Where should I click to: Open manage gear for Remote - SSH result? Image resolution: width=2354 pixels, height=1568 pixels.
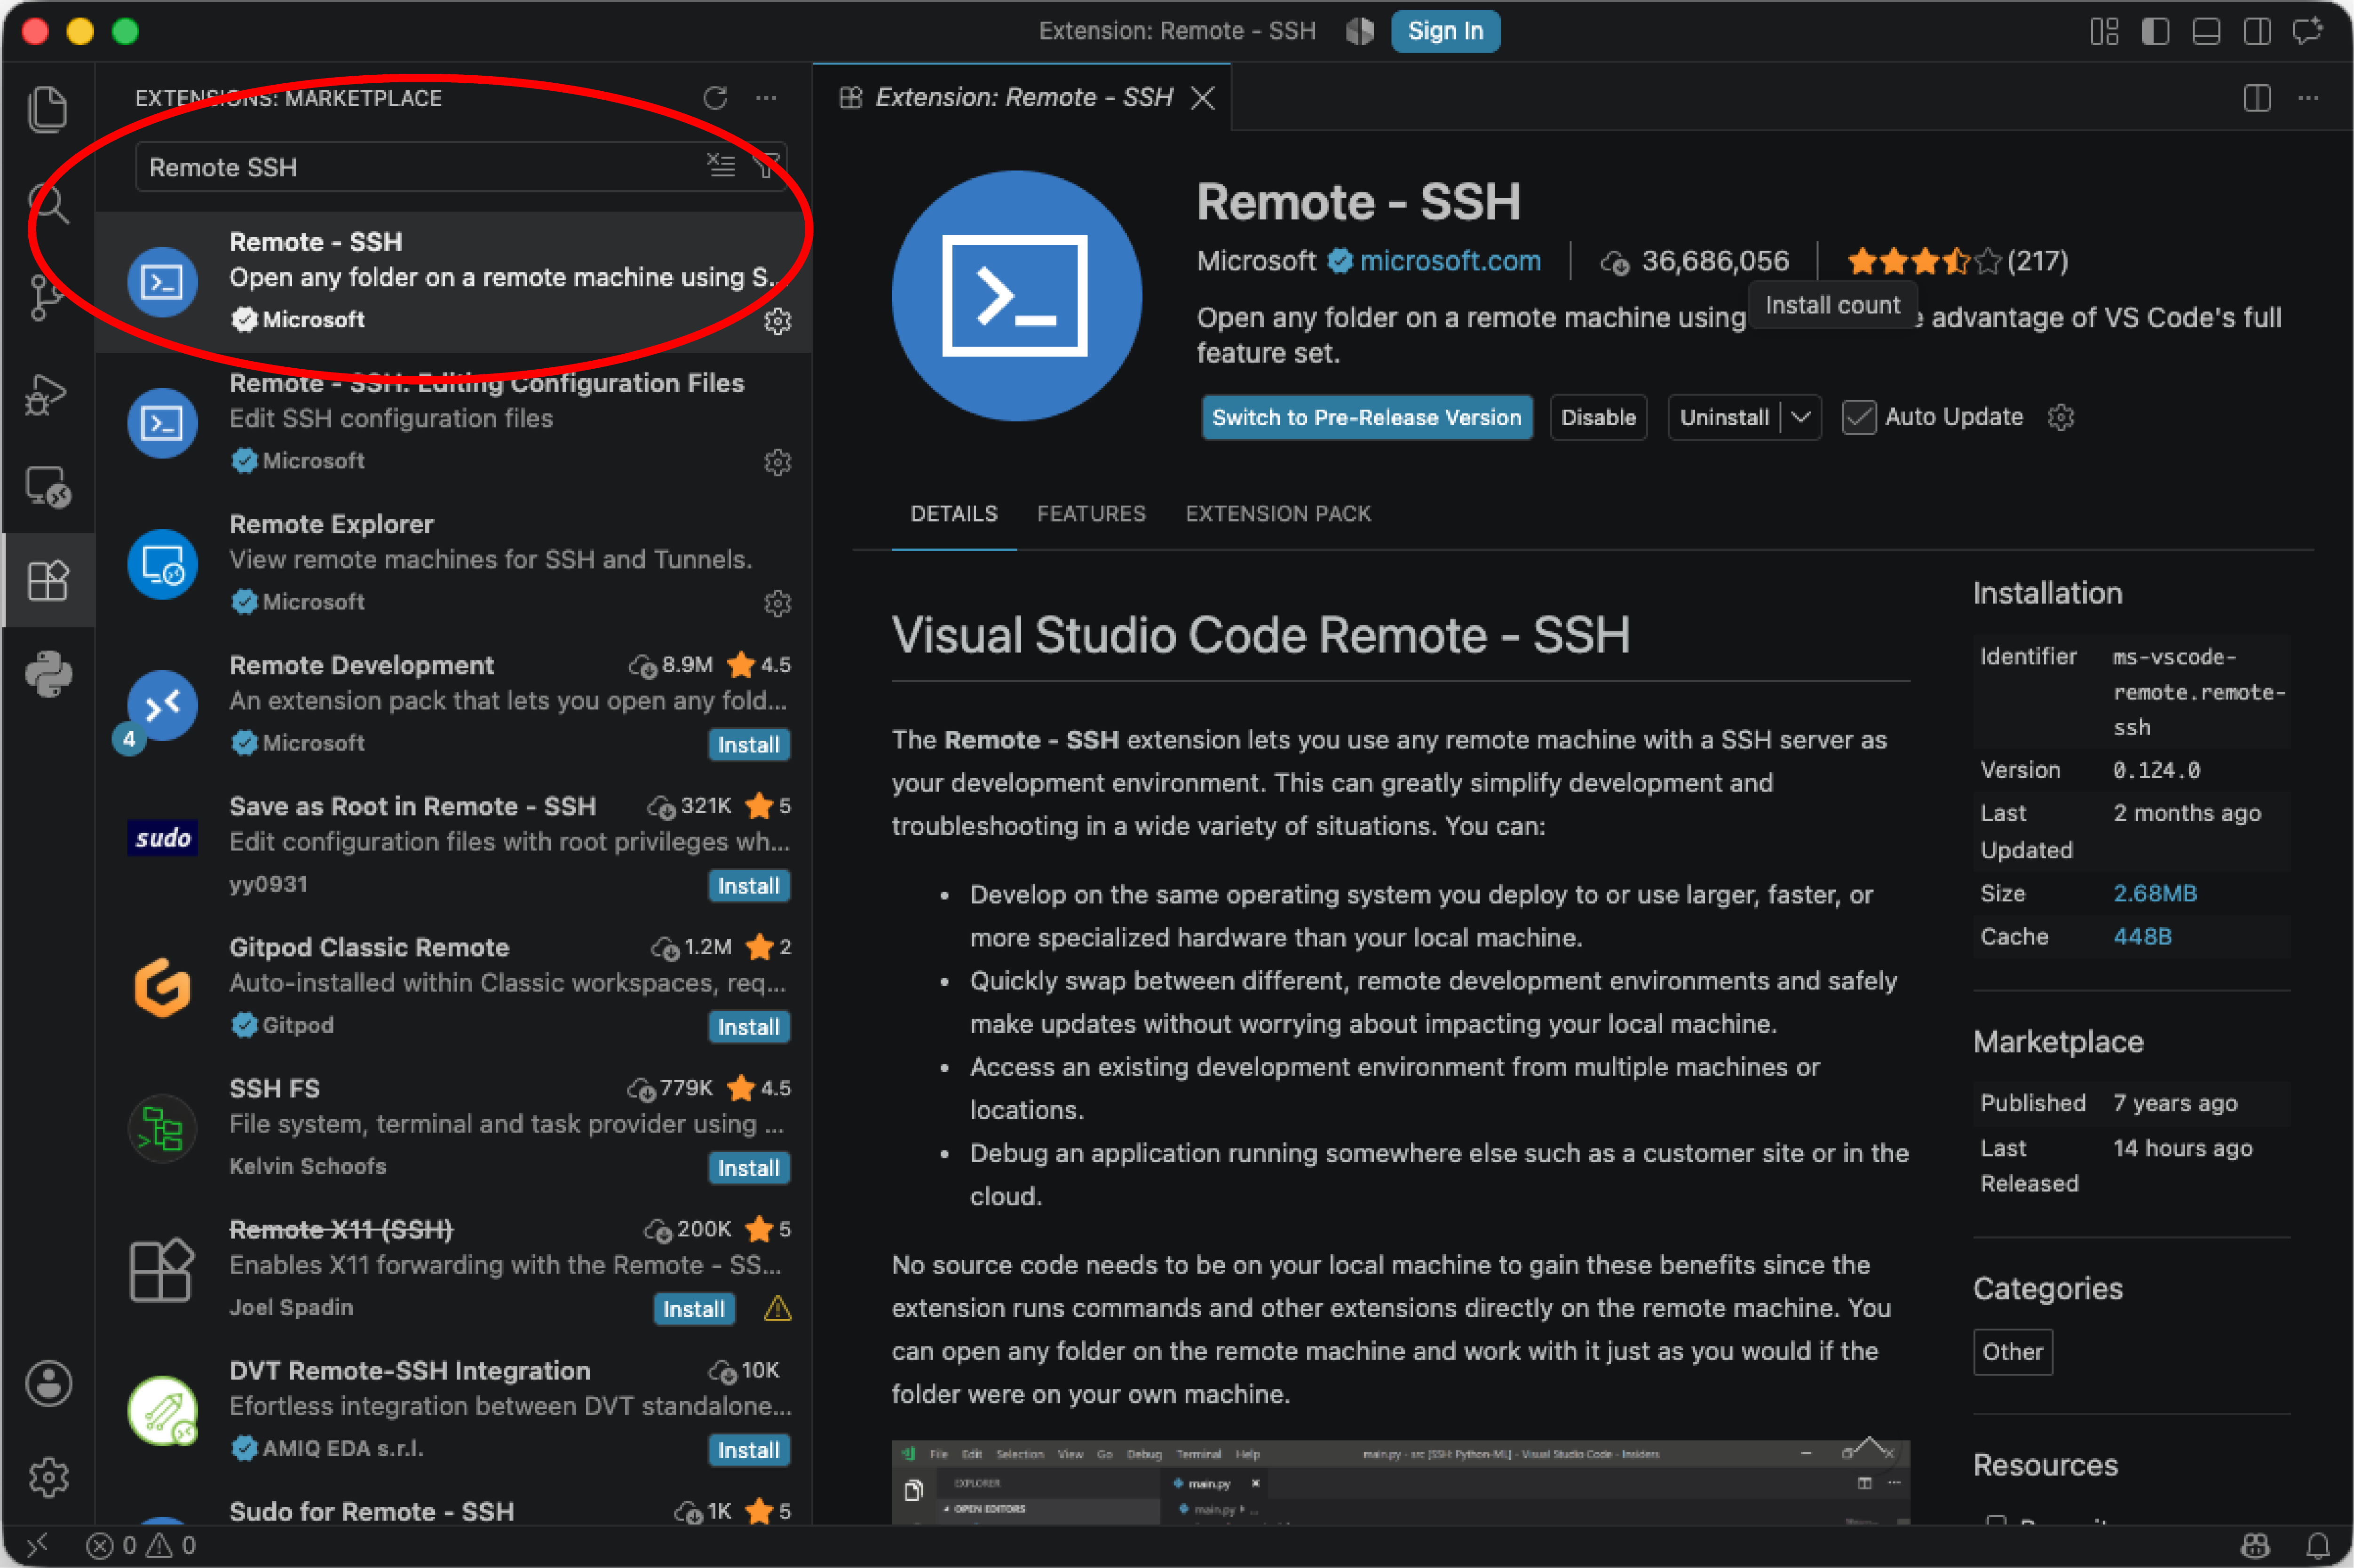pos(778,321)
